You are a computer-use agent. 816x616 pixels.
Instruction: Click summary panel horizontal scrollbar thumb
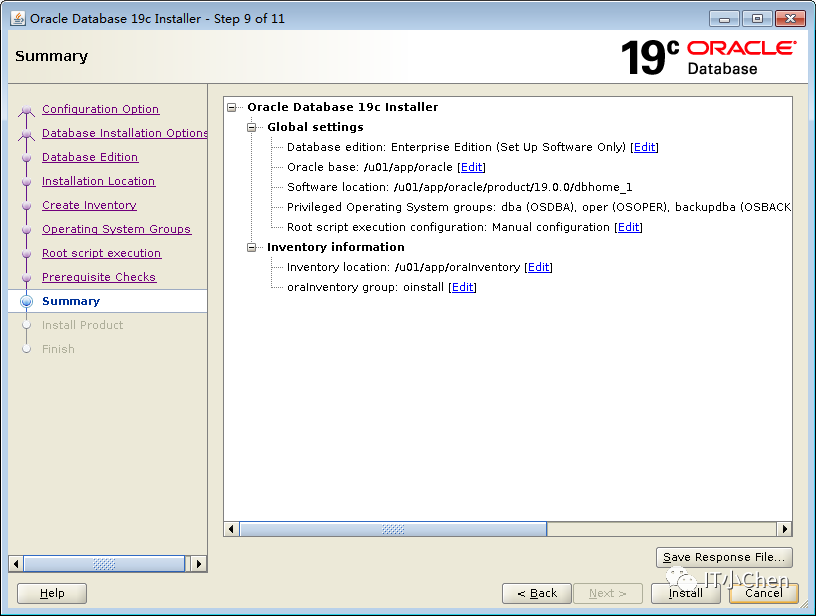click(393, 529)
